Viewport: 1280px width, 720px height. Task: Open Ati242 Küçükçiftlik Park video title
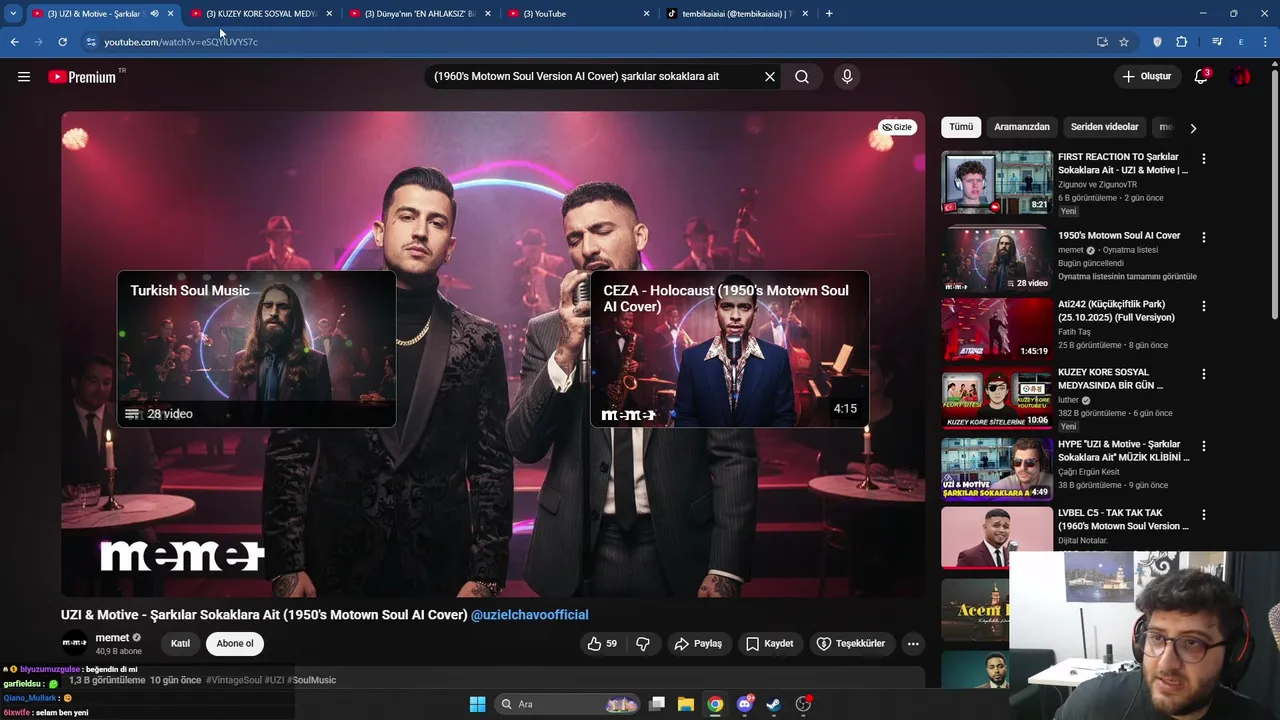tap(1117, 311)
